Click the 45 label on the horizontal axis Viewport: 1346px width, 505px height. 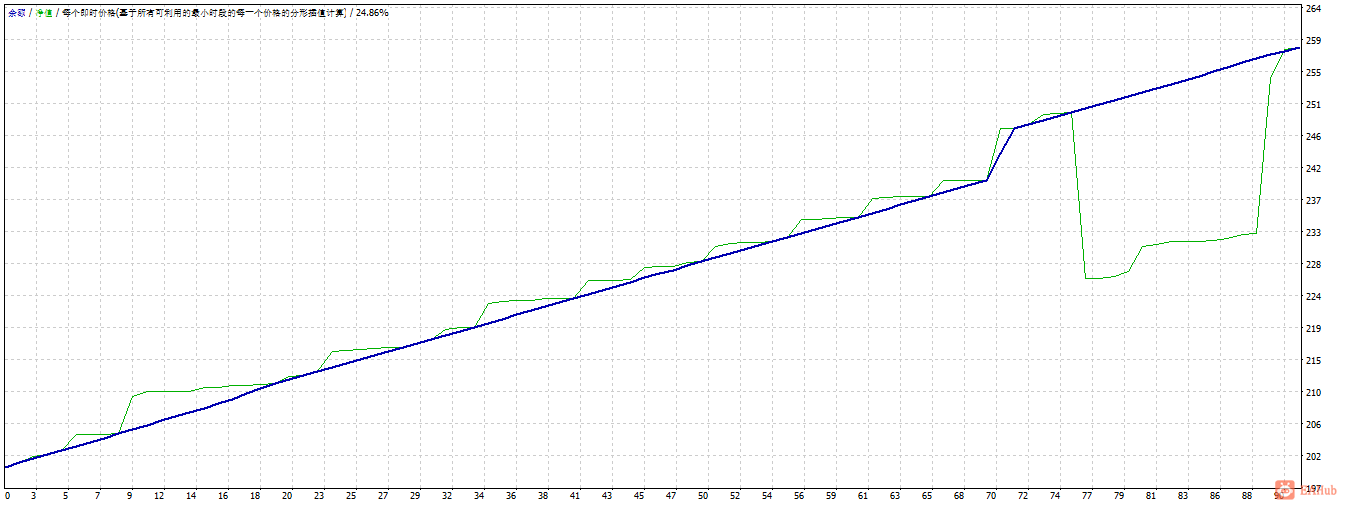tap(639, 496)
